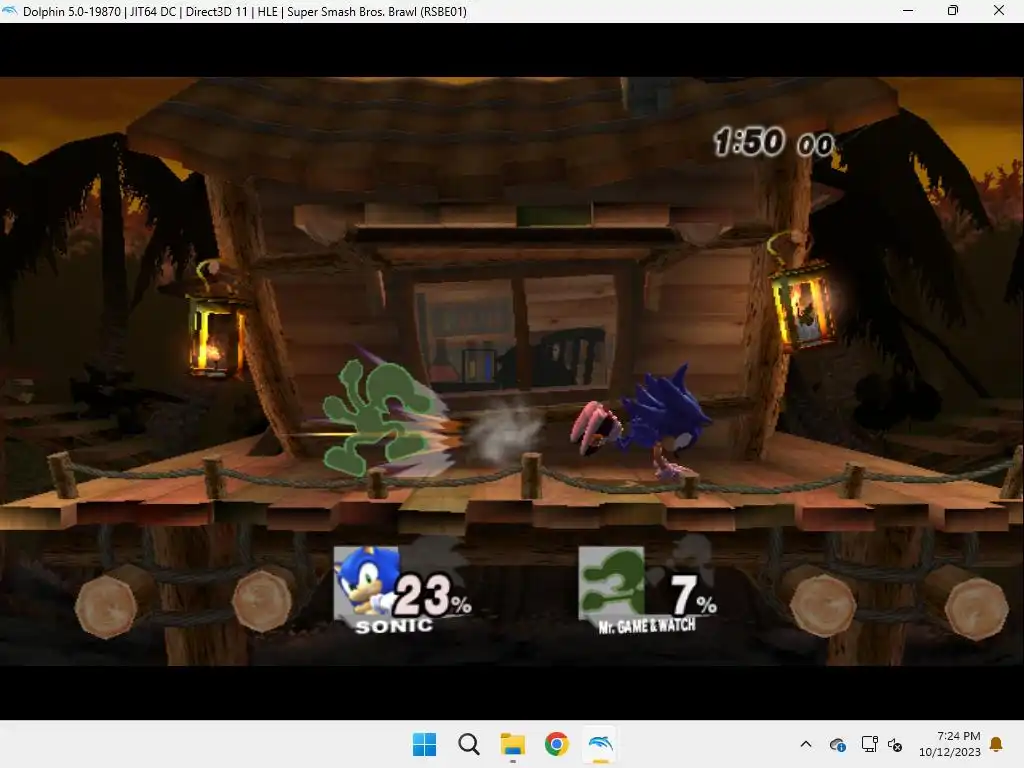Select Dolphin emulator taskbar icon
1024x768 pixels.
(x=601, y=744)
